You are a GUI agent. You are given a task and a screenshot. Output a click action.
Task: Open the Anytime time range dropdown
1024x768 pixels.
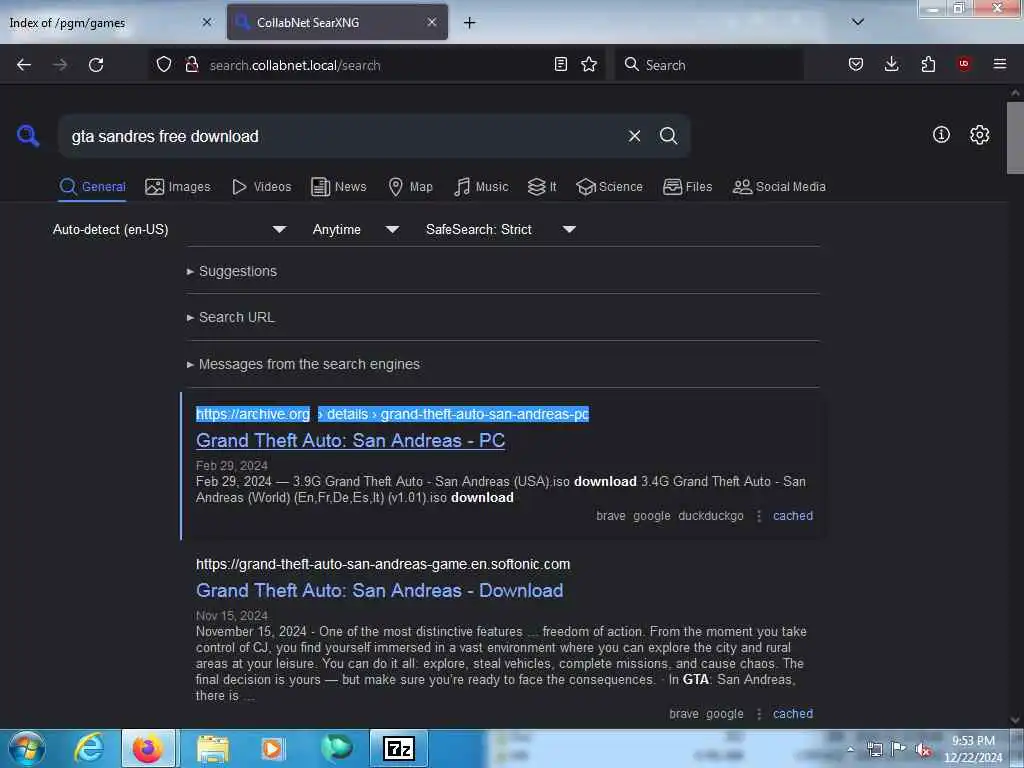(355, 229)
